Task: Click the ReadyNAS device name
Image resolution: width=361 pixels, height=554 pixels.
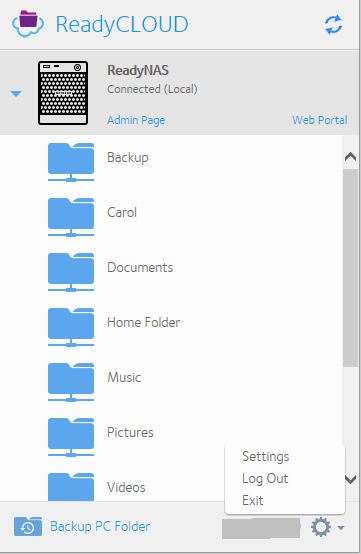Action: coord(138,70)
